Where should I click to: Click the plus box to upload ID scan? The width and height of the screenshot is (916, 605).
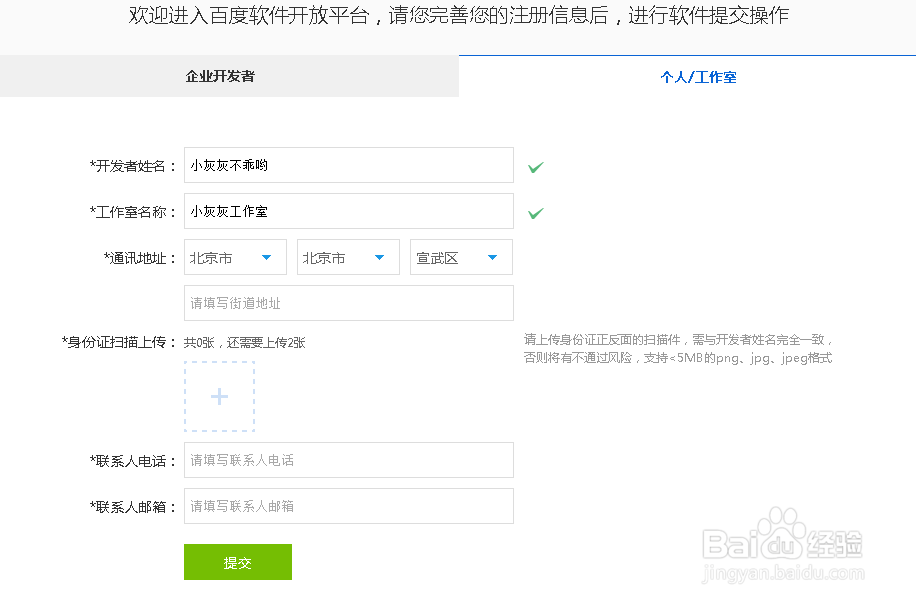tap(220, 397)
